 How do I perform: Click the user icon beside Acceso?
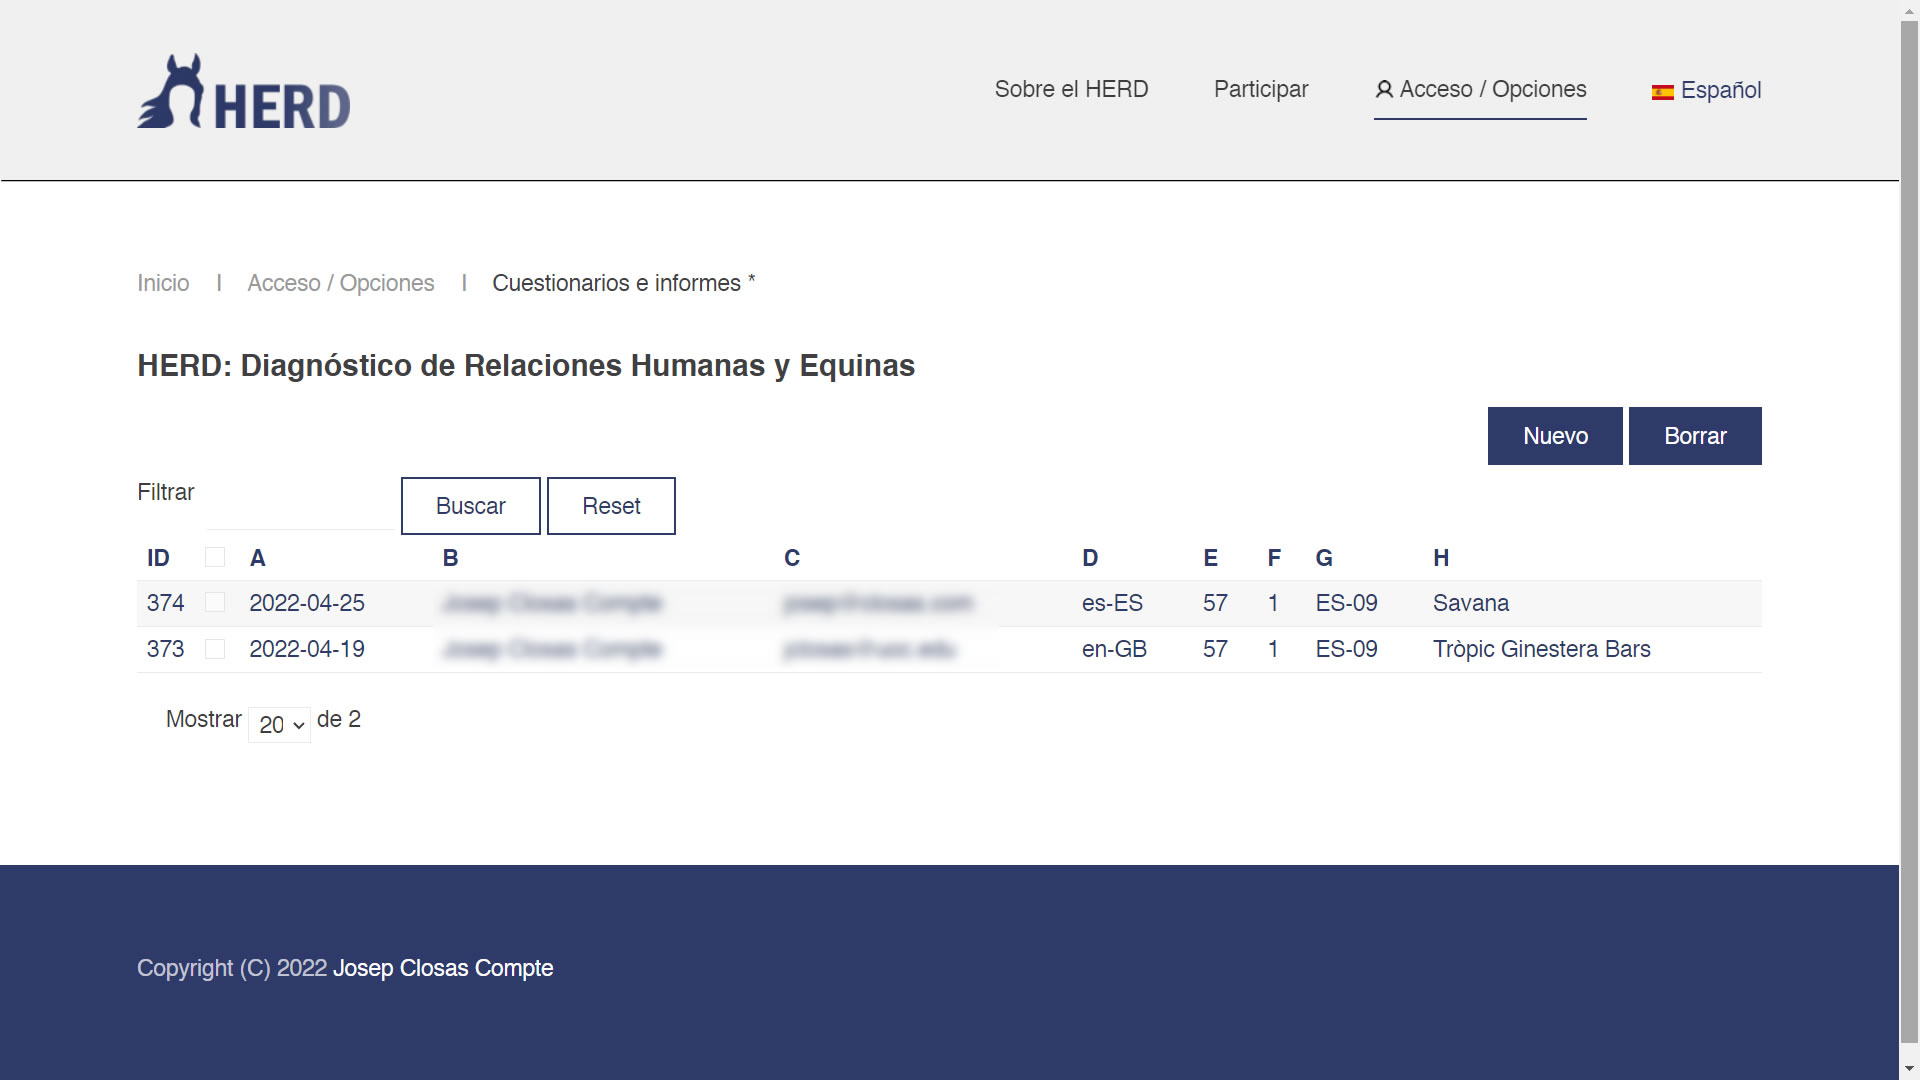tap(1384, 90)
